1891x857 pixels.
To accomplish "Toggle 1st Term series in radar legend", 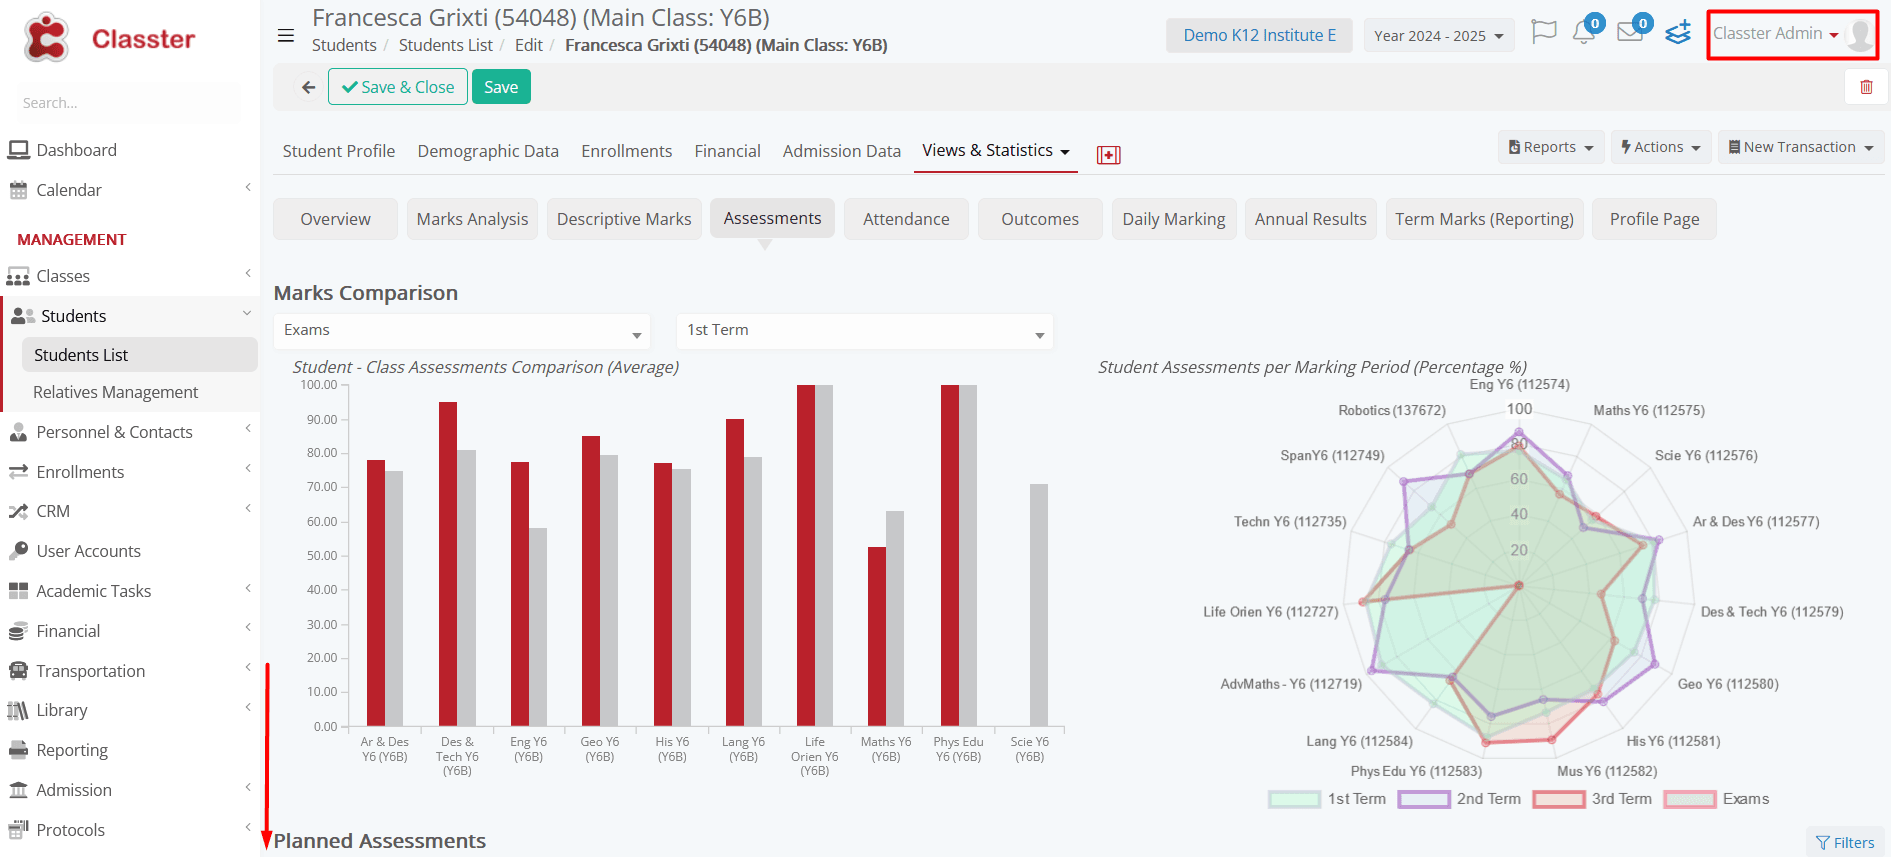I will [x=1327, y=799].
